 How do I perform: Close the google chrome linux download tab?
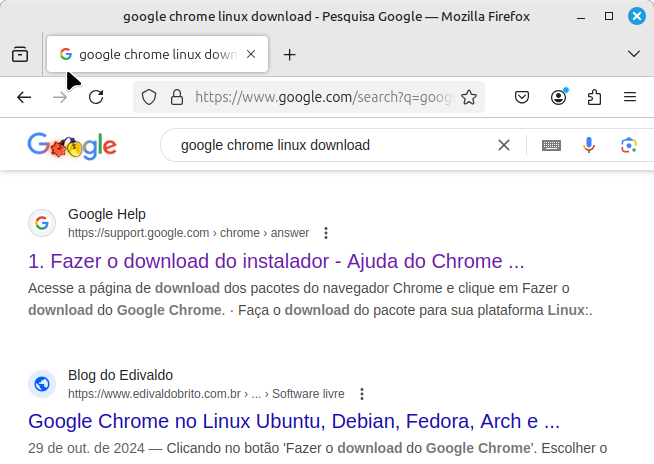251,54
